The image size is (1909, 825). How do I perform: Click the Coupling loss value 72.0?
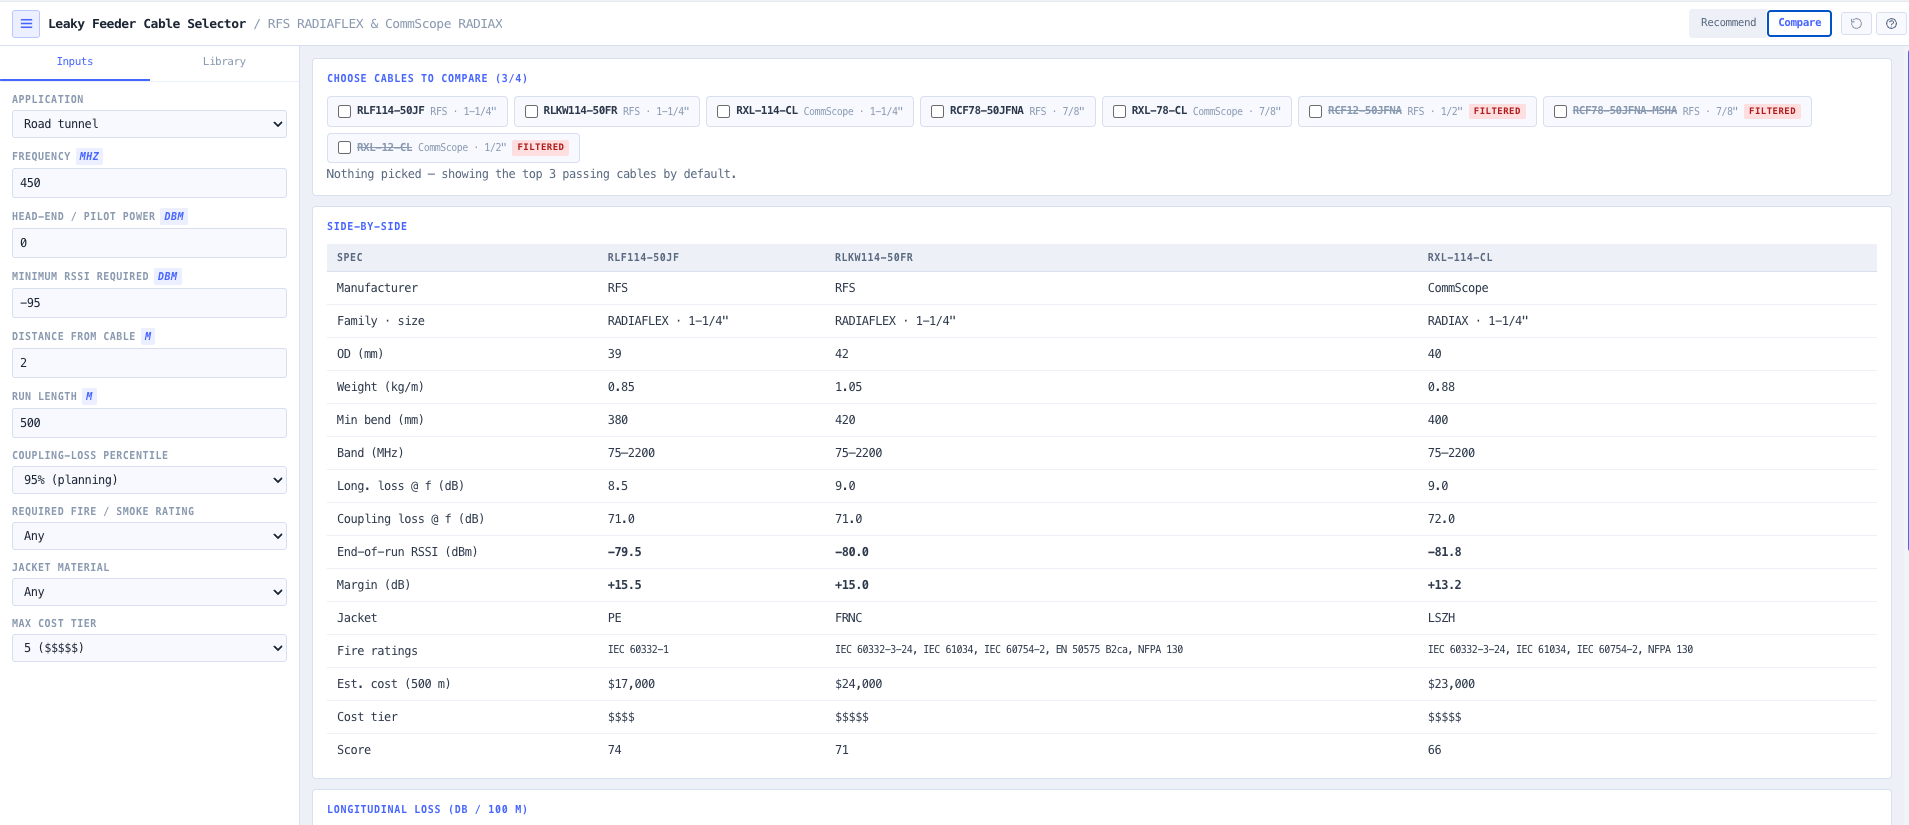[x=1442, y=519]
